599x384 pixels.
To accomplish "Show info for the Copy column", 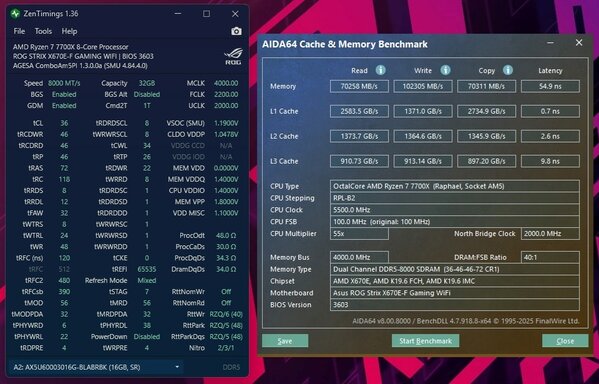I will click(x=508, y=70).
